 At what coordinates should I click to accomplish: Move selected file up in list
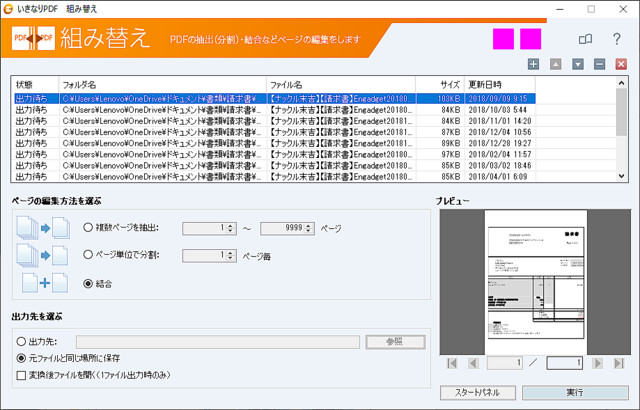556,64
